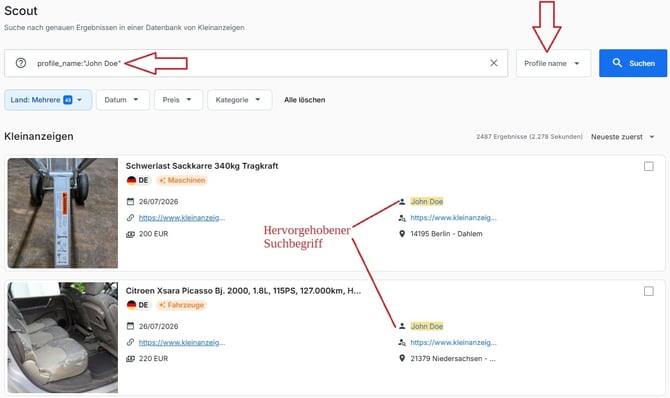The image size is (670, 398).
Task: Open the Preis filter dropdown
Action: pos(178,100)
